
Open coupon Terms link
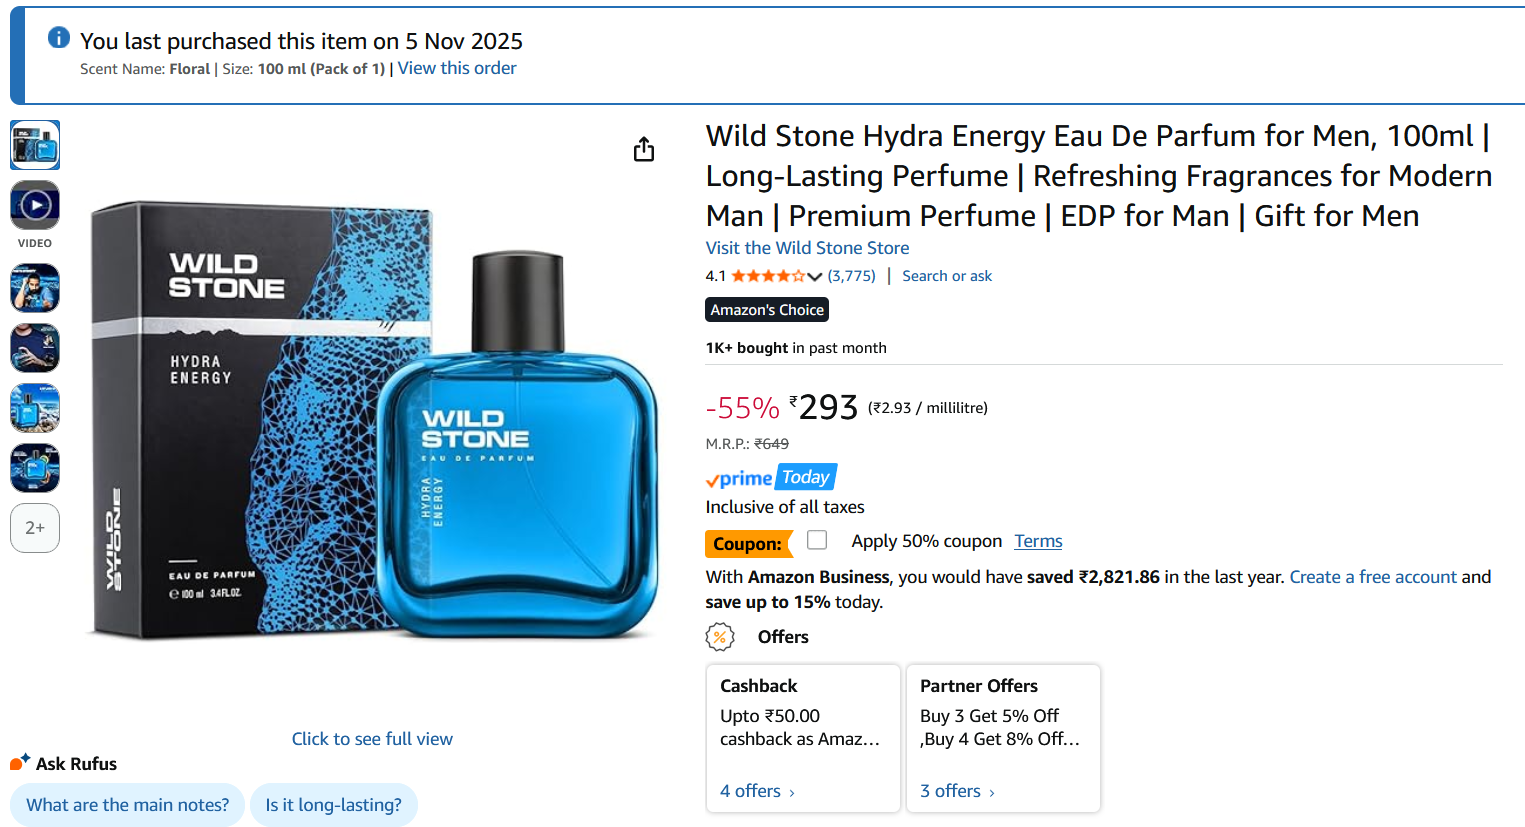[1038, 541]
